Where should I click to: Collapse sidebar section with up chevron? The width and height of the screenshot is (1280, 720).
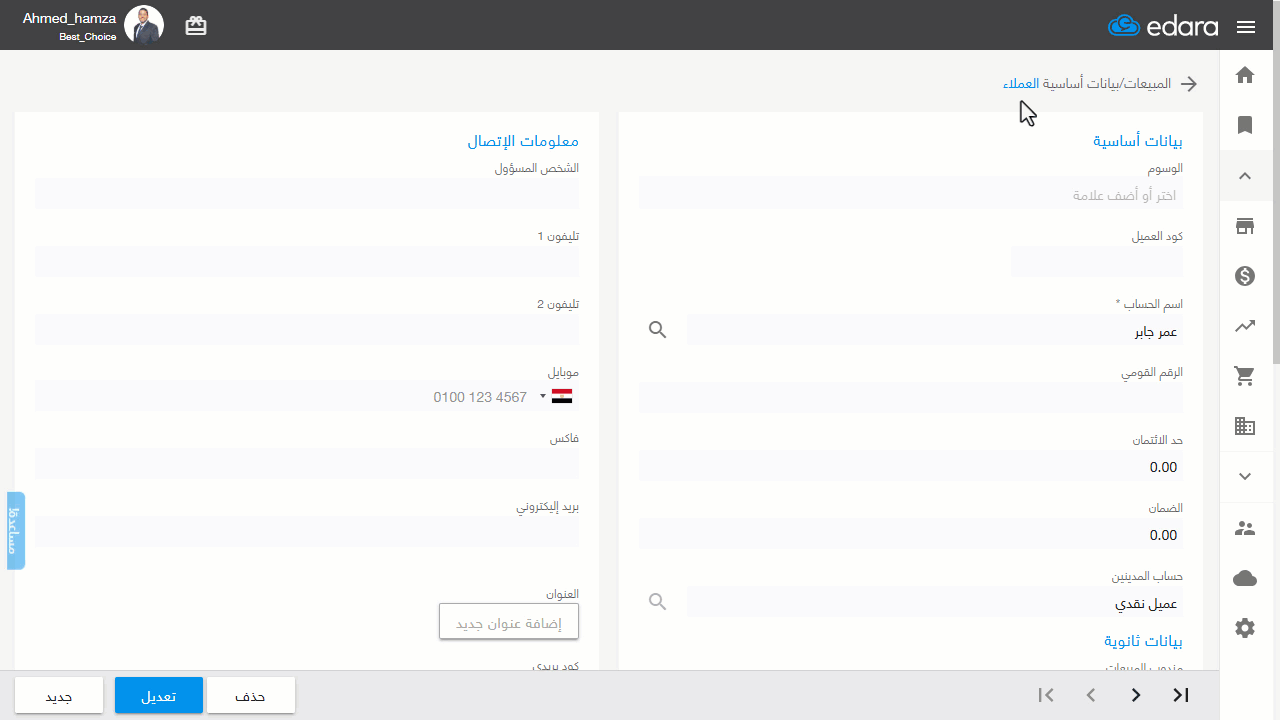(x=1245, y=176)
